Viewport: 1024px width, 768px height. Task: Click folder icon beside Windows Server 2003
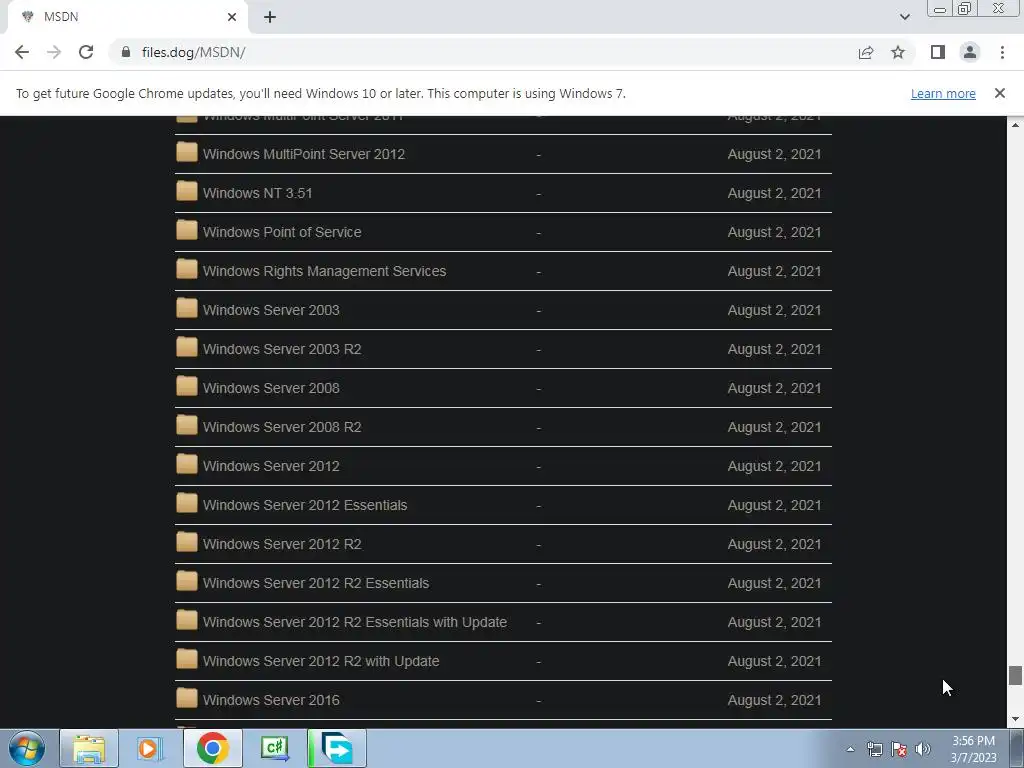point(187,309)
